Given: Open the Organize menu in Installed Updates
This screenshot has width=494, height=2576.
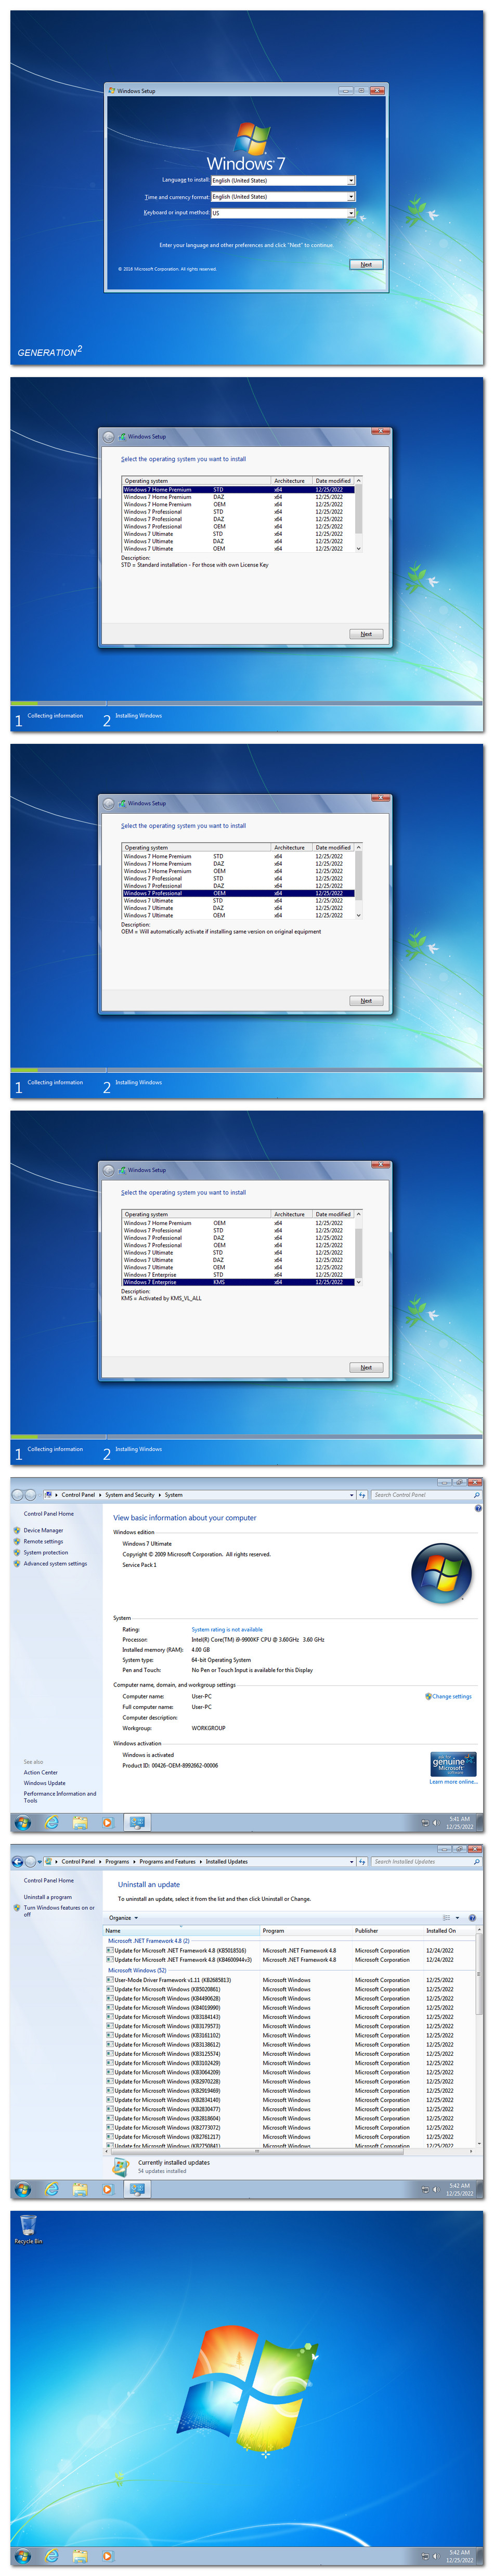Looking at the screenshot, I should click(123, 1918).
